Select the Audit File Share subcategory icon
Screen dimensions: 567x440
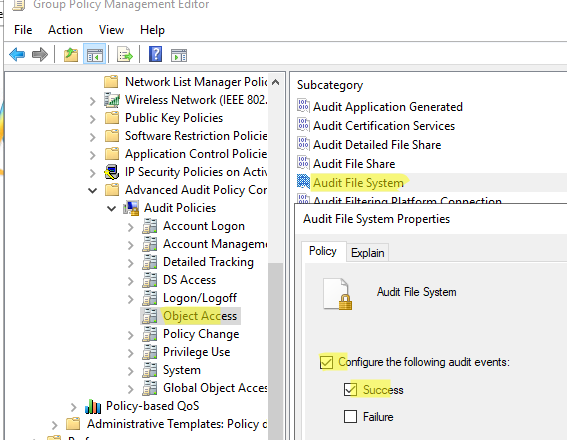pyautogui.click(x=303, y=163)
